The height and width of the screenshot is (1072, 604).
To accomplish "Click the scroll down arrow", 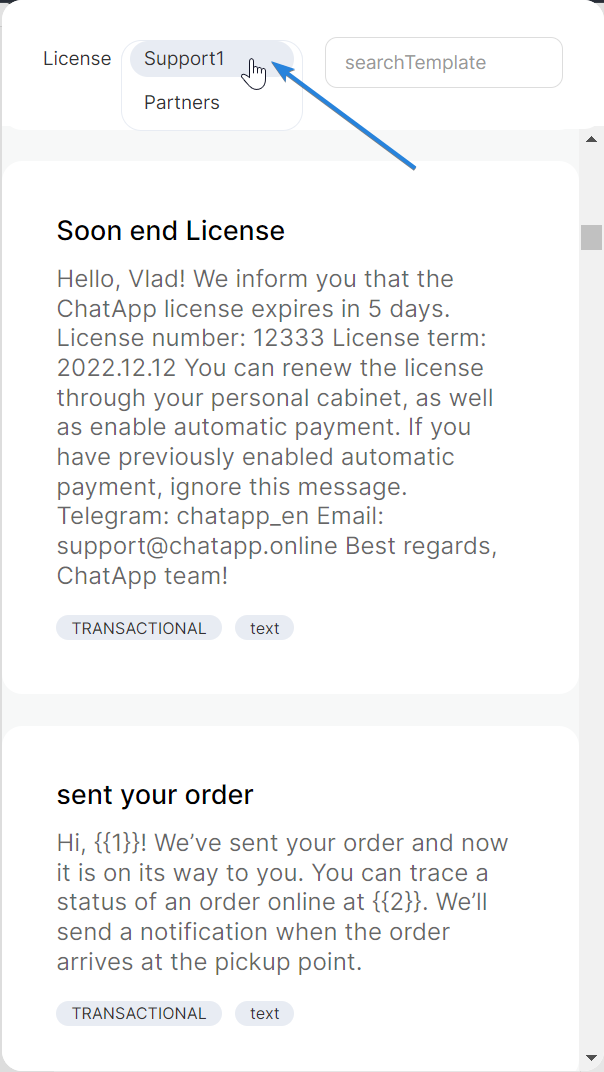I will [x=591, y=1058].
